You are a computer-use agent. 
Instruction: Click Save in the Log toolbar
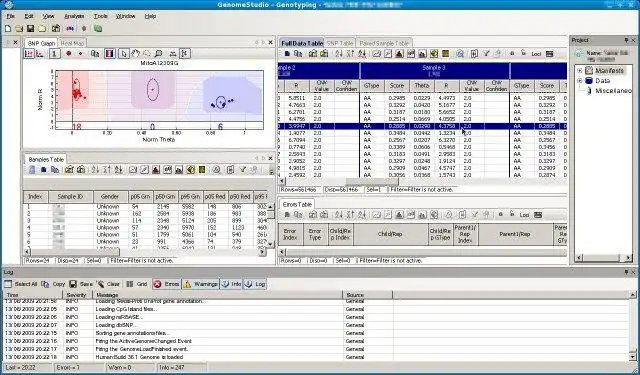click(81, 284)
